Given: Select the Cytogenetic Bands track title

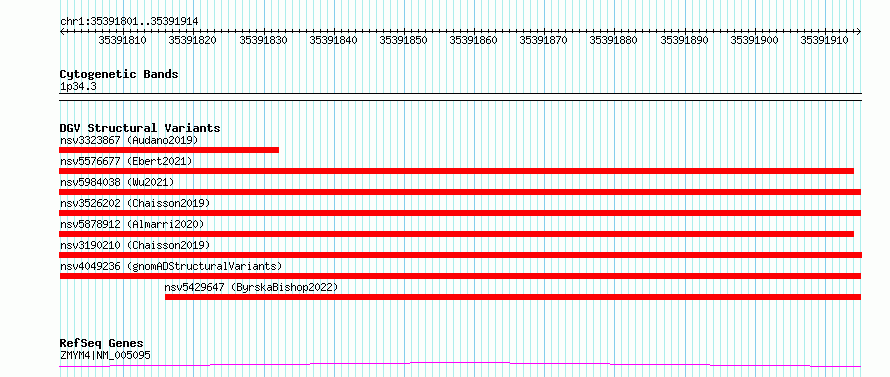Looking at the screenshot, I should coord(119,74).
